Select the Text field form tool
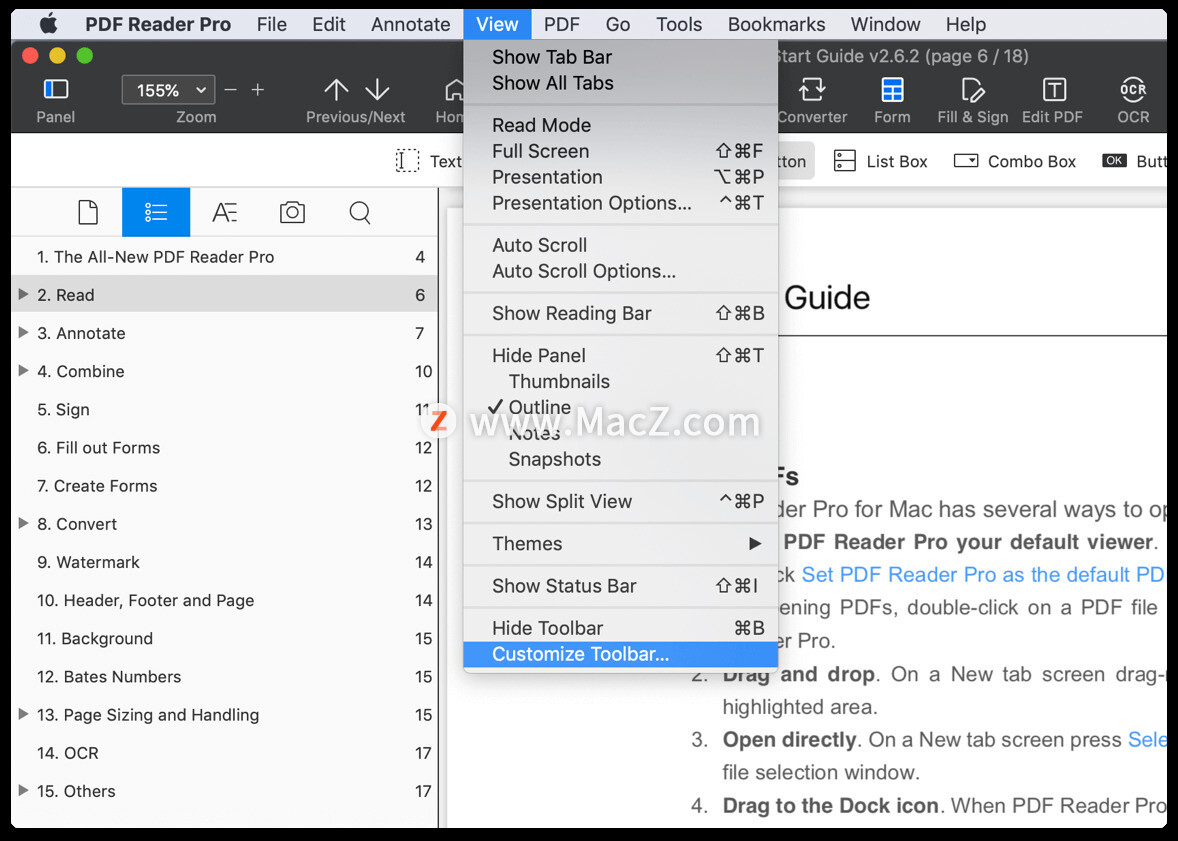The image size is (1178, 841). click(x=429, y=161)
